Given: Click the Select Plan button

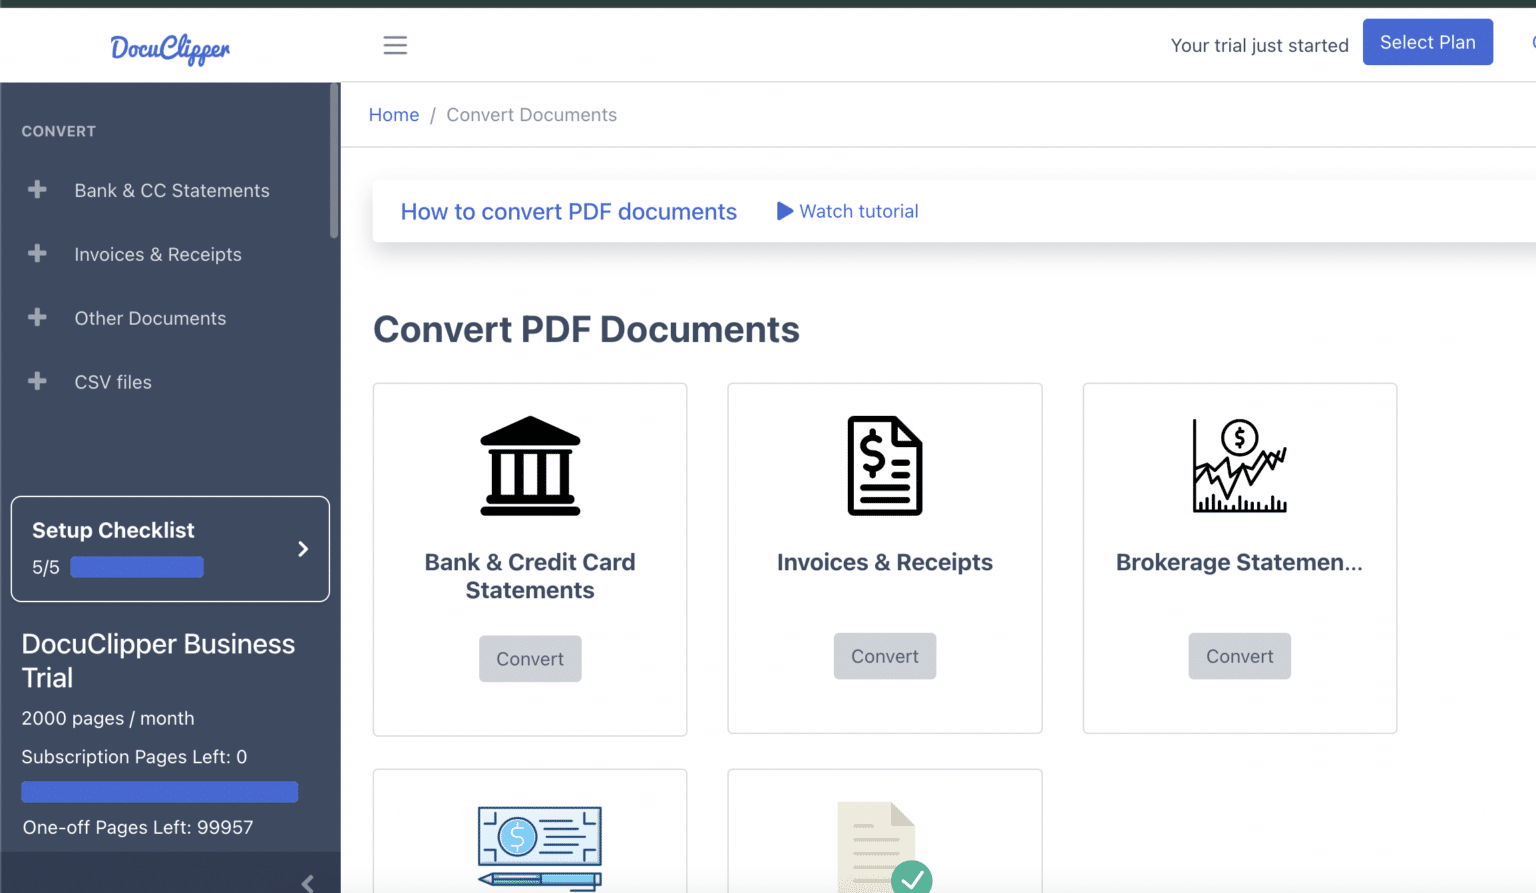Looking at the screenshot, I should point(1427,42).
